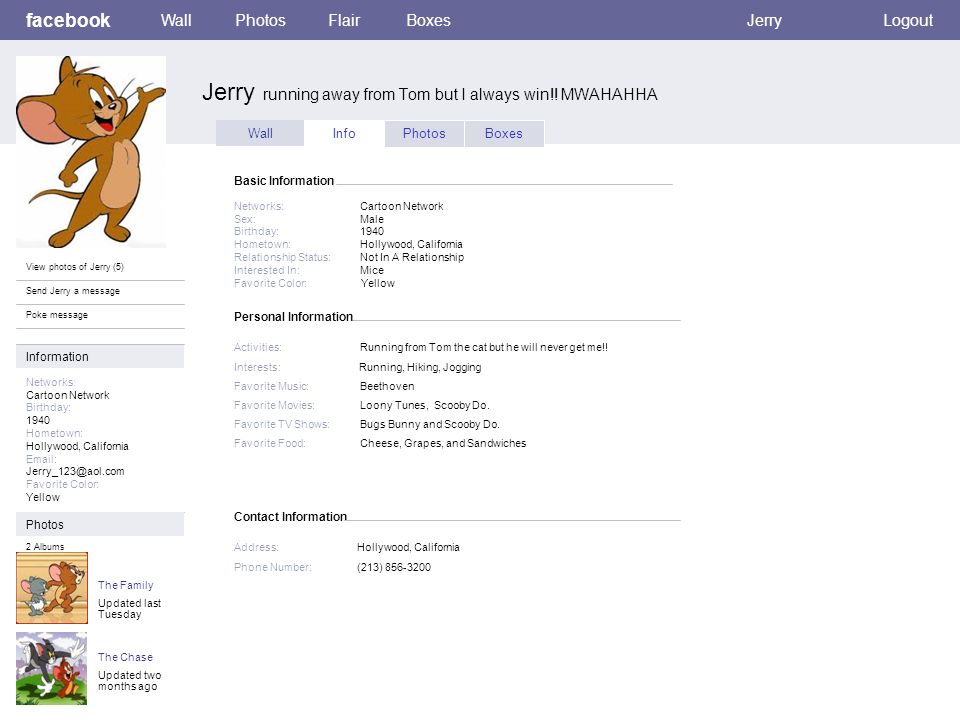The image size is (960, 720).
Task: Switch to the Wall profile tab
Action: click(260, 133)
